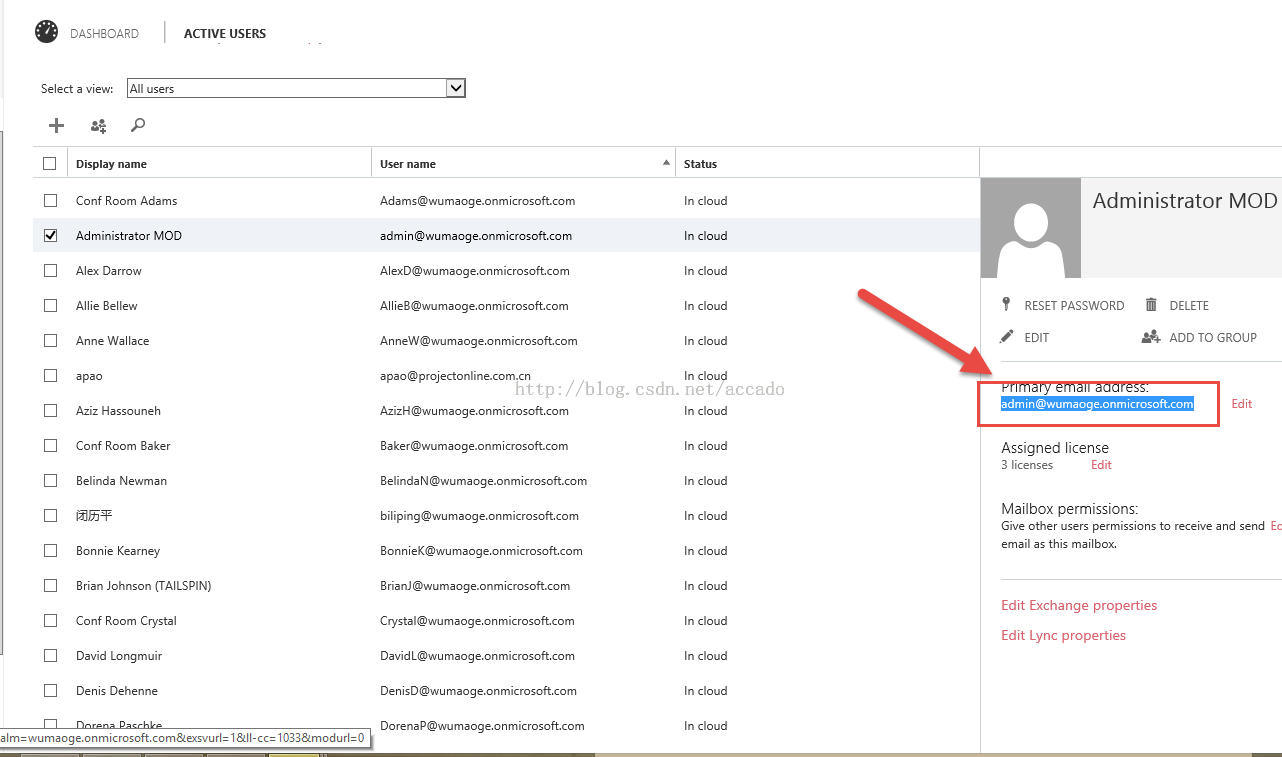1282x757 pixels.
Task: Open the All users view dropdown
Action: (x=296, y=89)
